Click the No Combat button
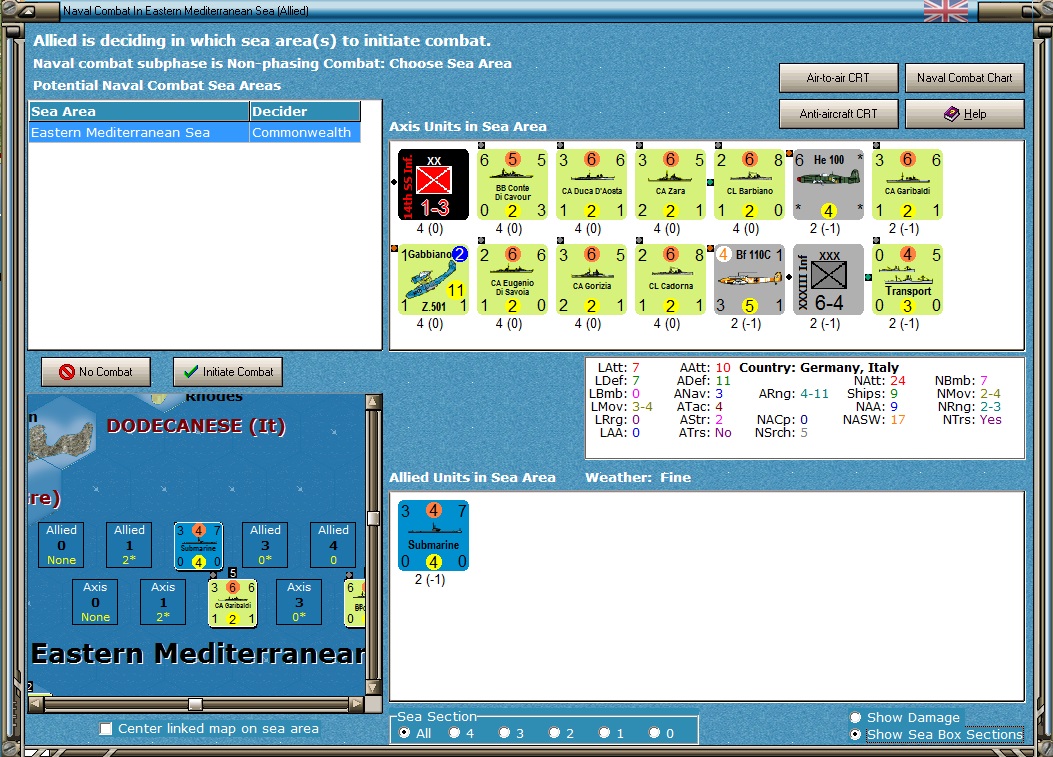Screen dimensions: 1053x757 coord(96,371)
